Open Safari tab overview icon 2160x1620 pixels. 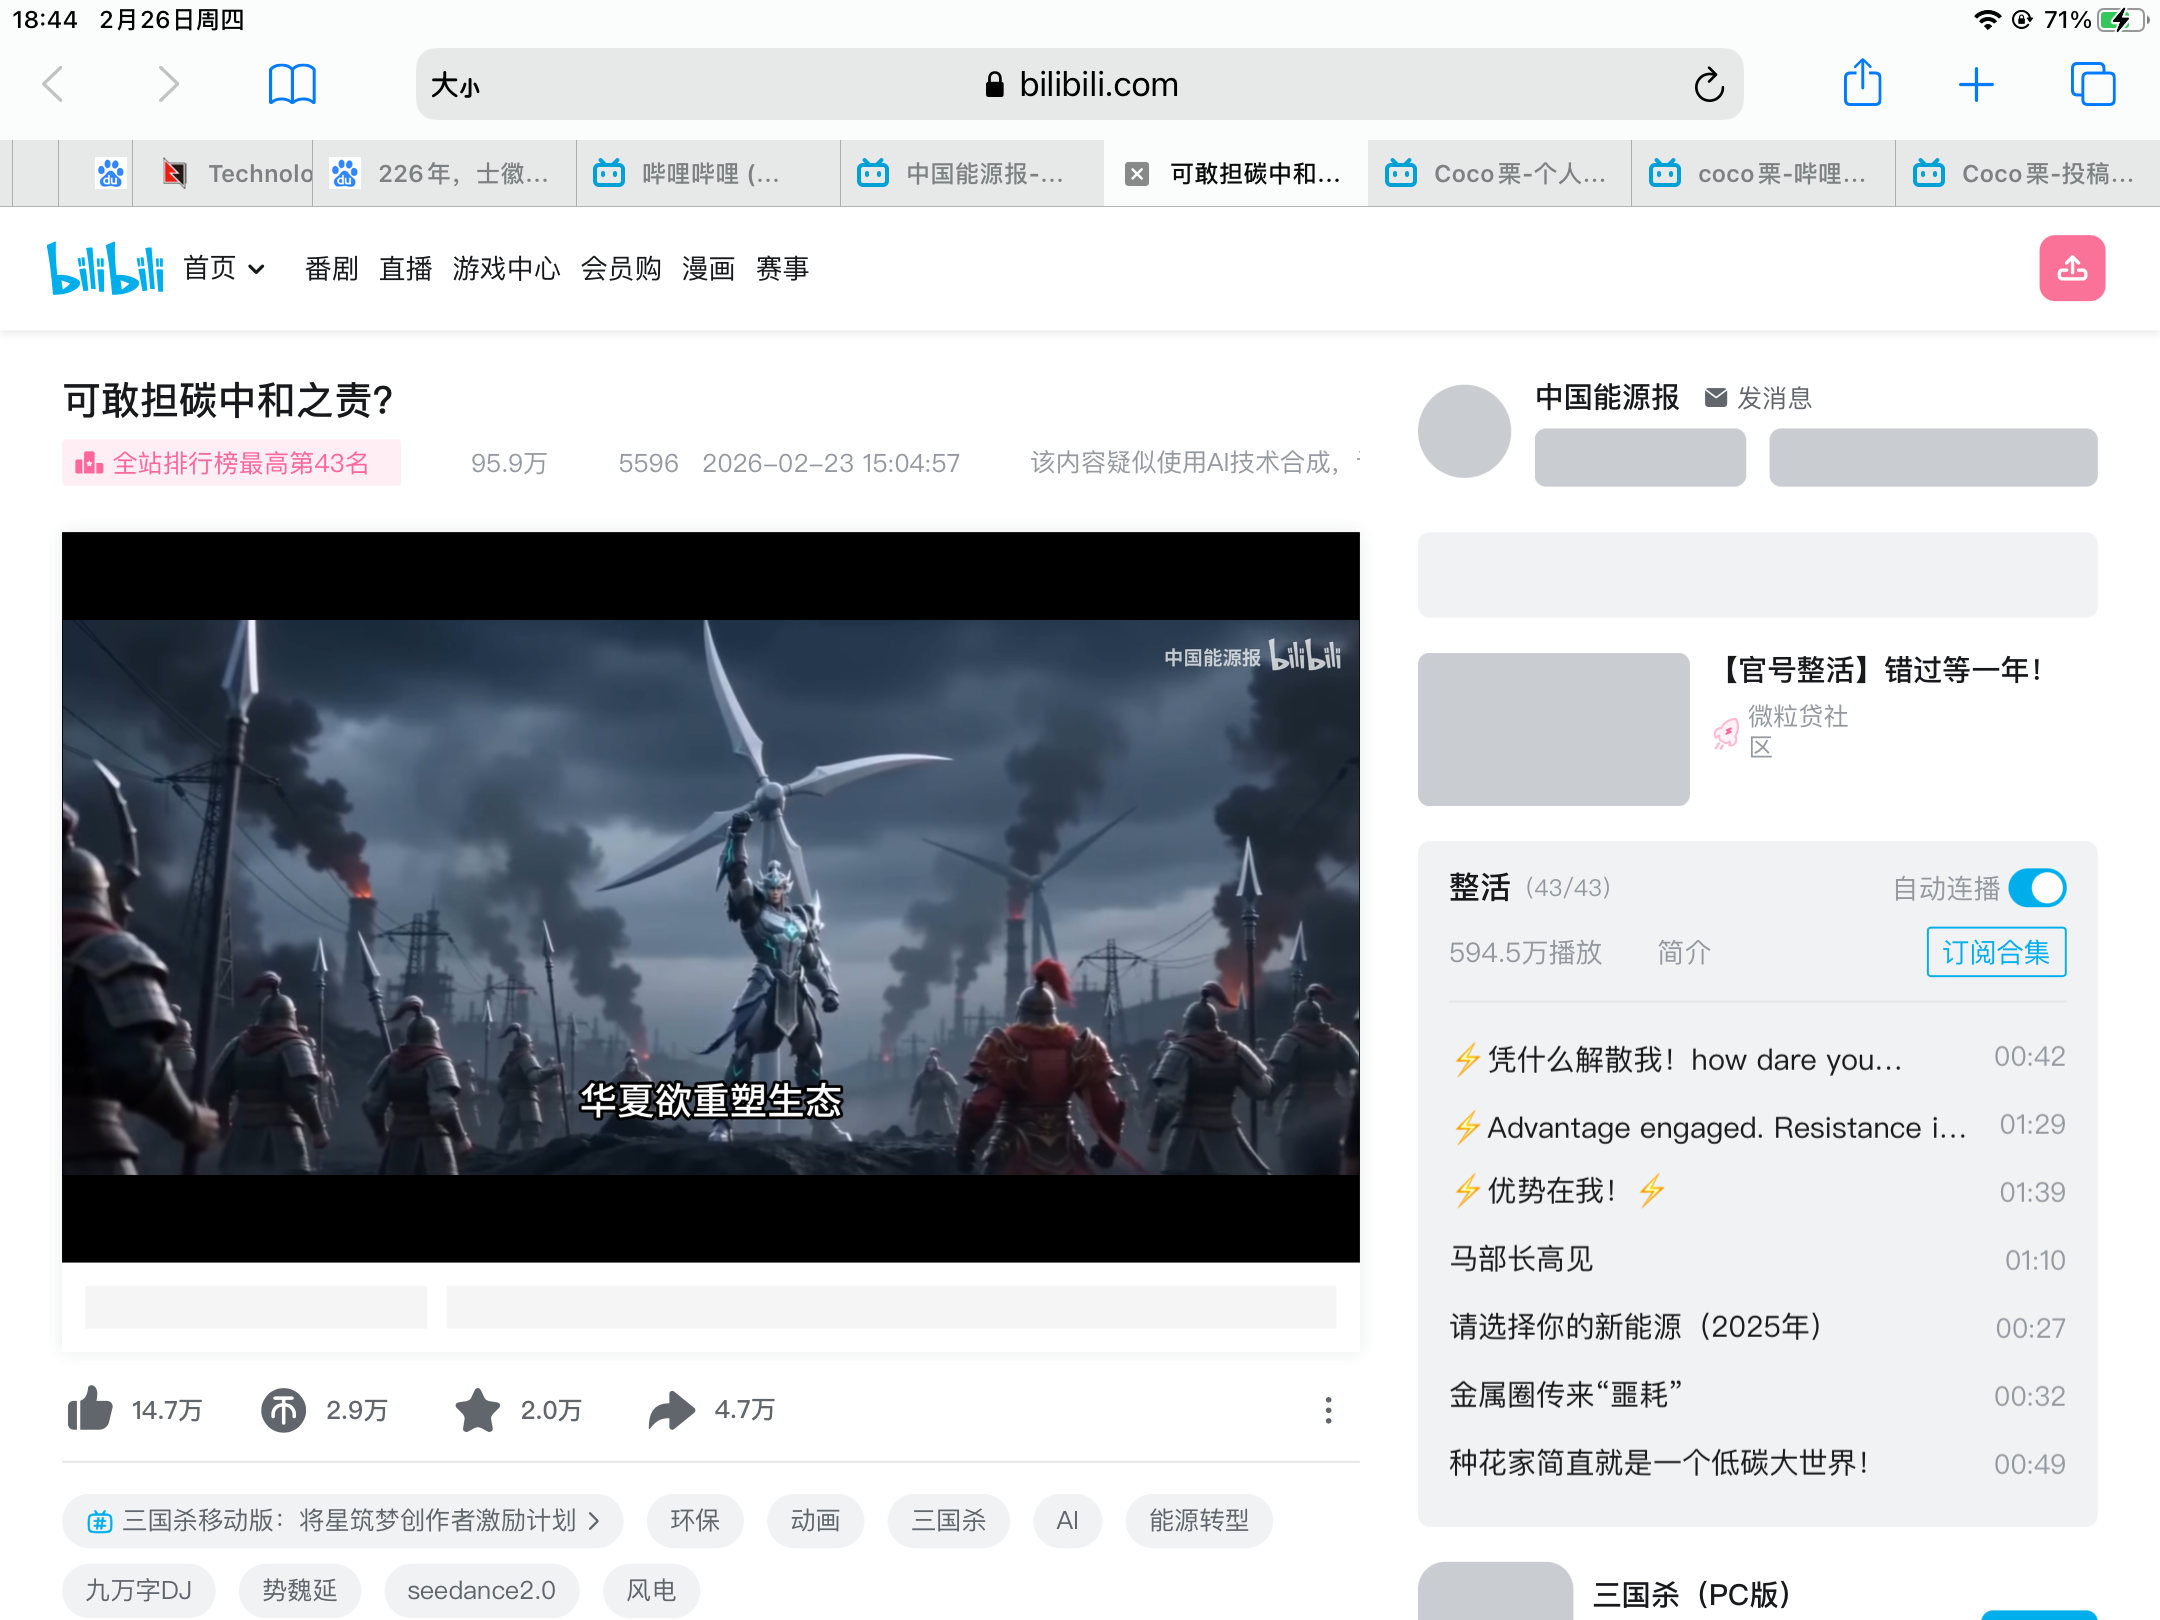point(2092,84)
